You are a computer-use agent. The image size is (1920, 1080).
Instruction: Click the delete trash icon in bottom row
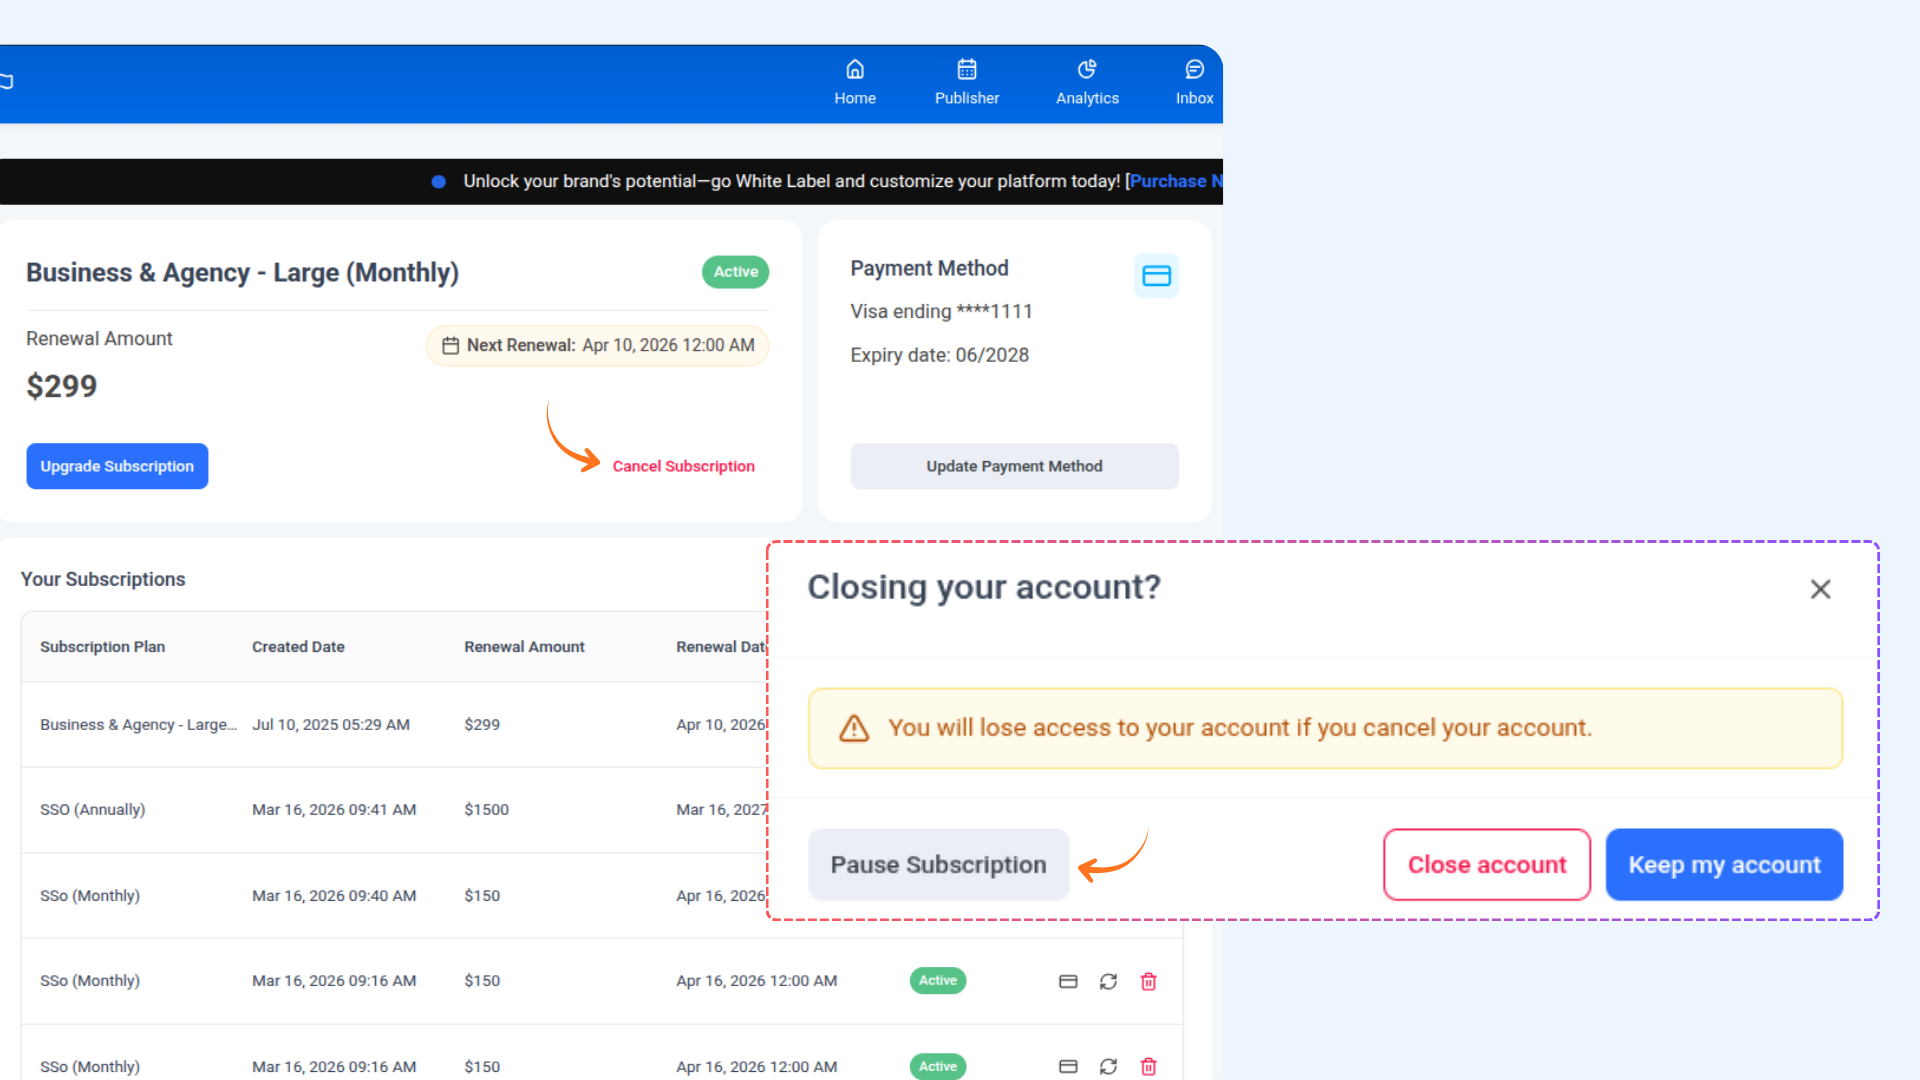[1148, 1066]
